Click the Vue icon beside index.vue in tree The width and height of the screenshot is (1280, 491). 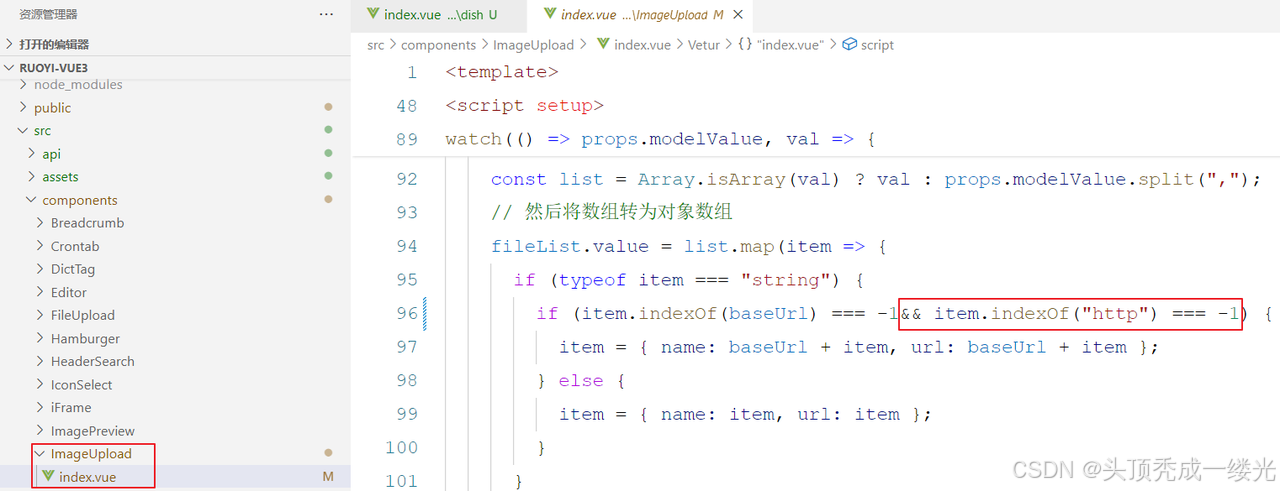click(x=48, y=477)
